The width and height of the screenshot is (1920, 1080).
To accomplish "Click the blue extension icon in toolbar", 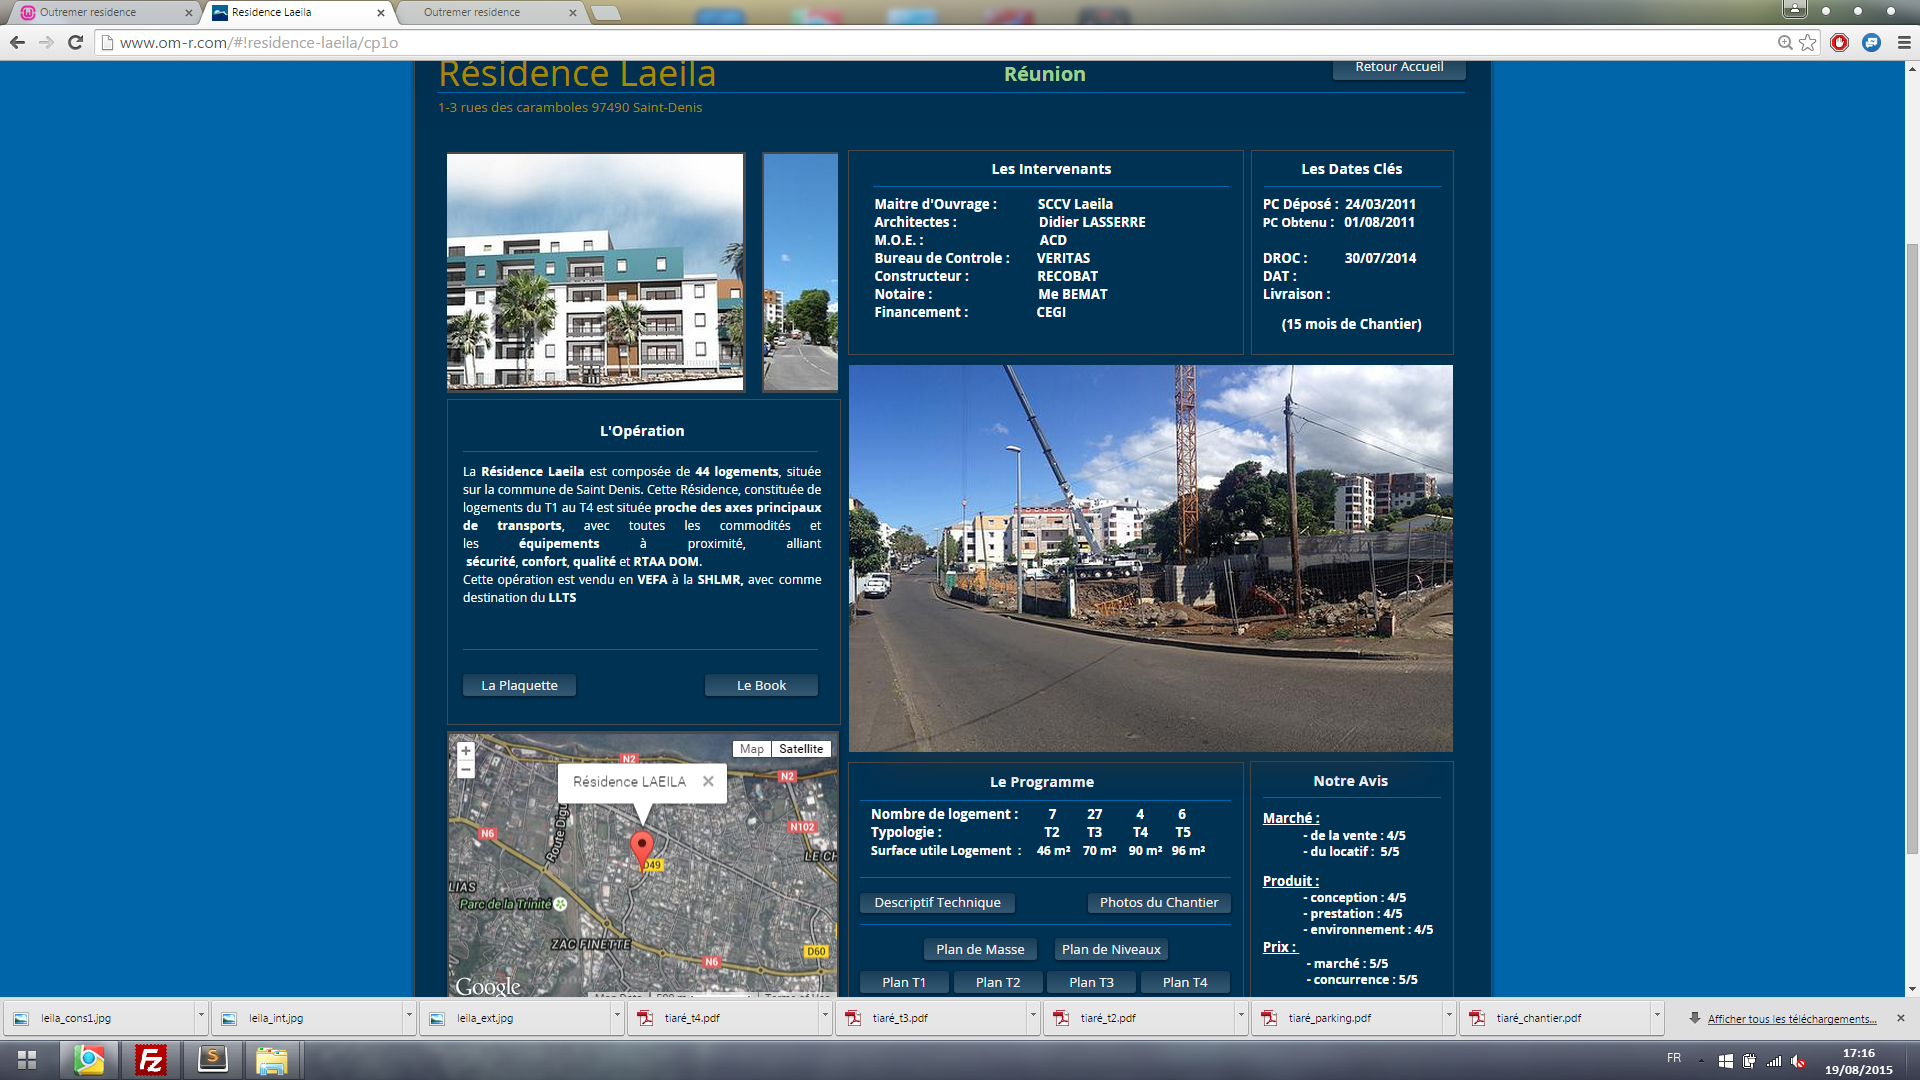I will point(1872,42).
